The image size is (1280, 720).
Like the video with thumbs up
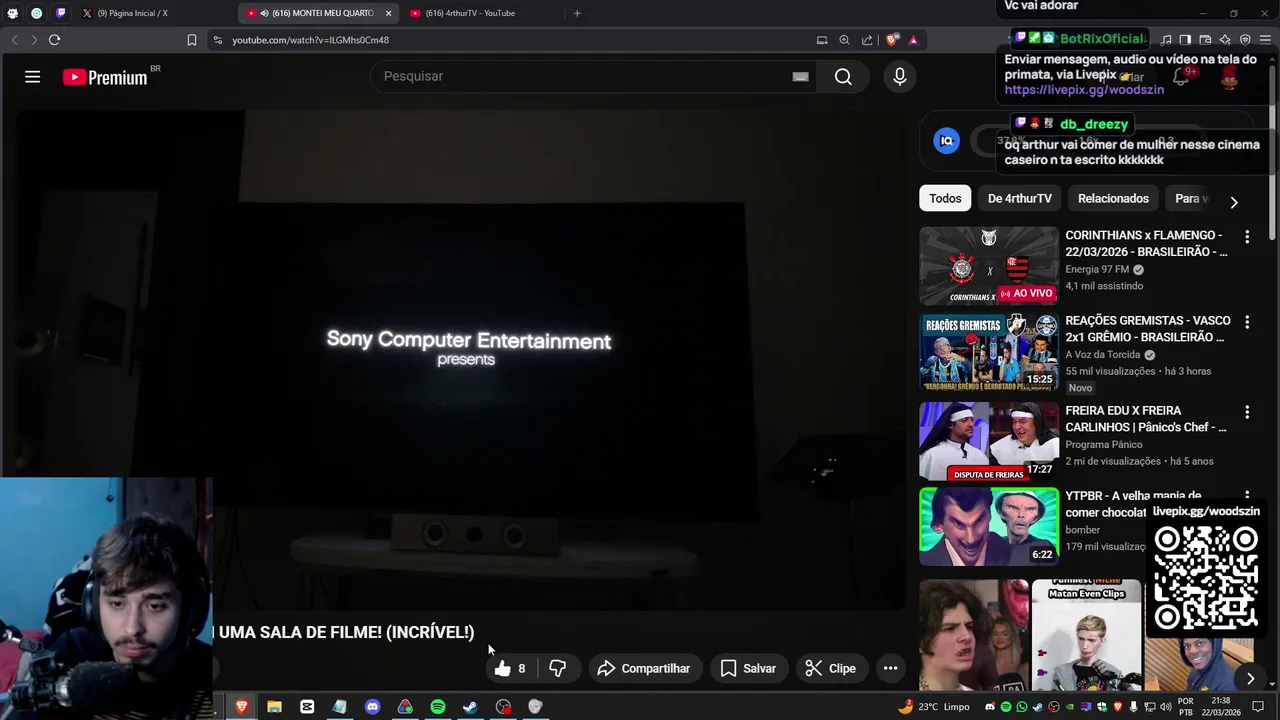tap(510, 668)
